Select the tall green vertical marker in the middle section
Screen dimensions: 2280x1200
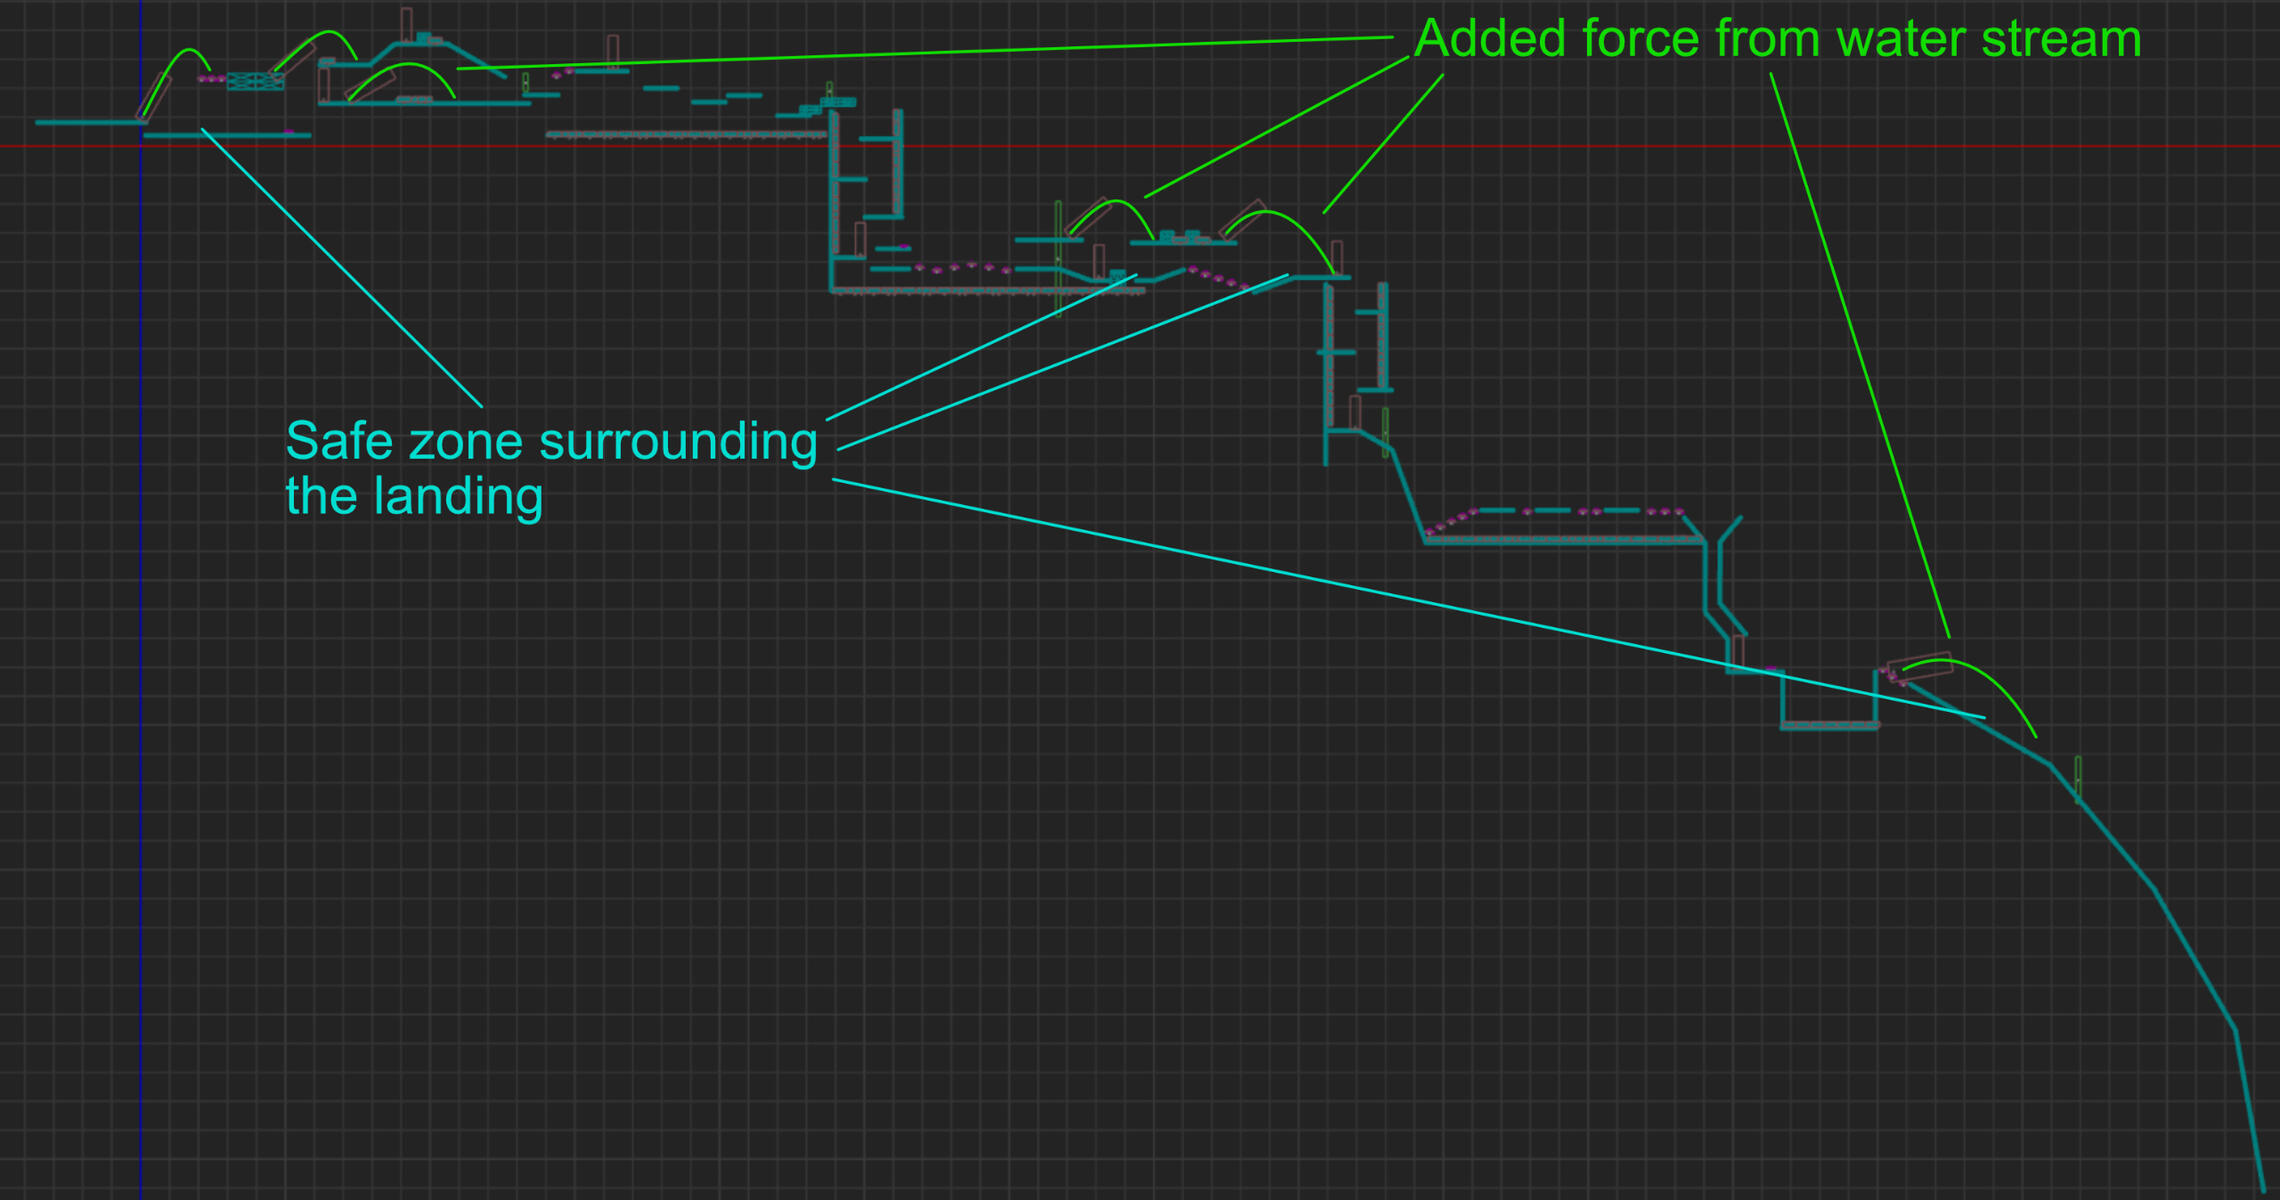click(x=1058, y=258)
